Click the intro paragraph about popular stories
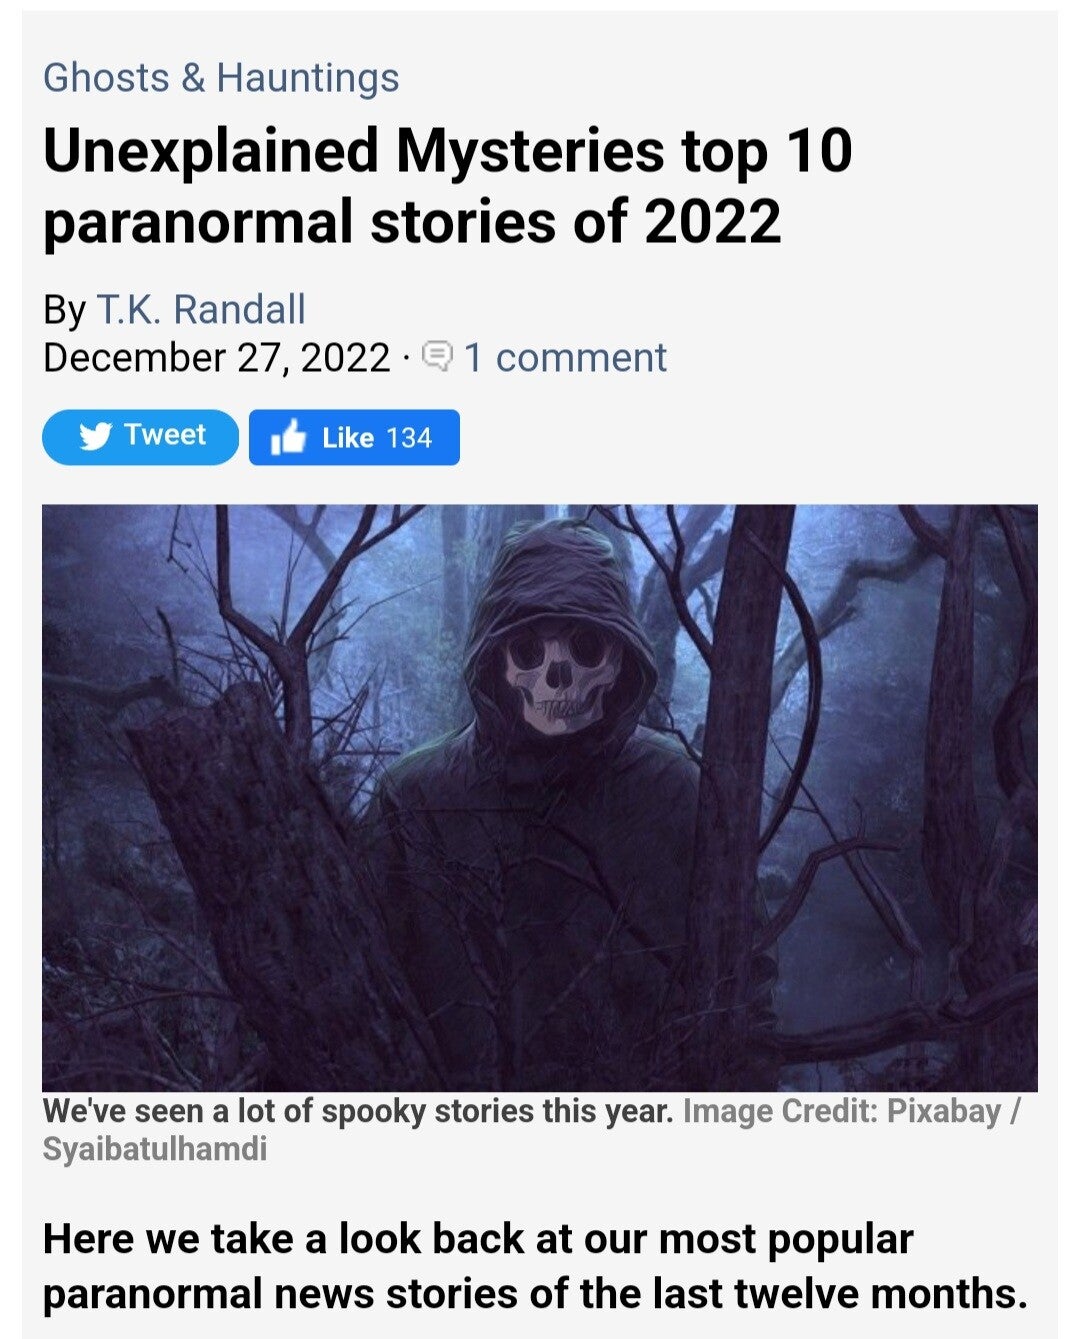 (535, 1265)
